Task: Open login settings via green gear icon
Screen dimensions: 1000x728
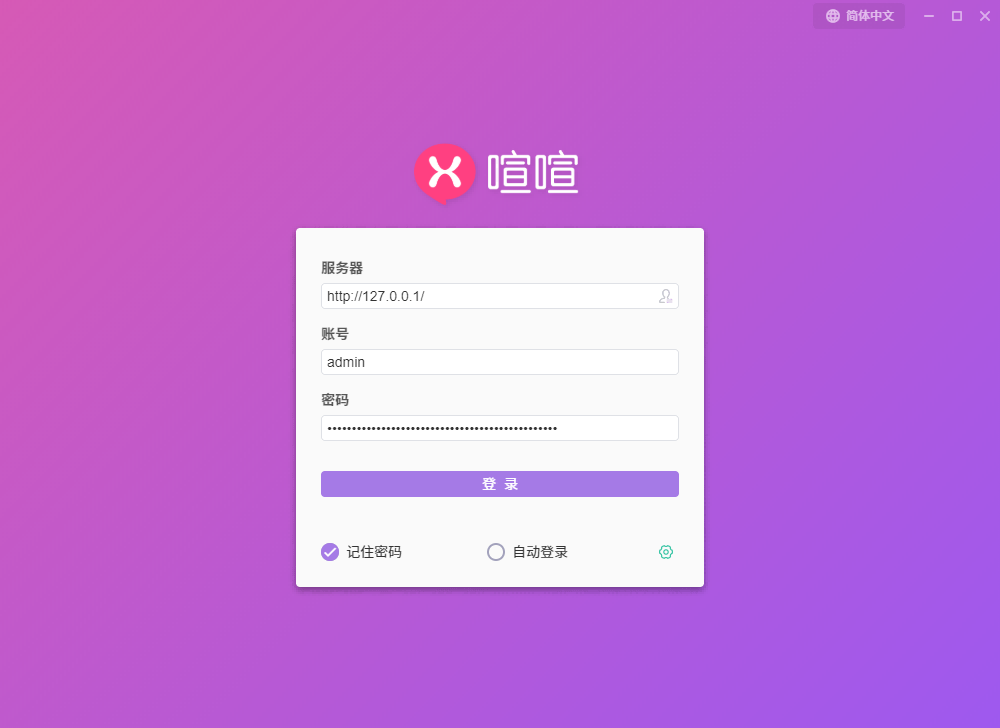Action: pyautogui.click(x=666, y=552)
